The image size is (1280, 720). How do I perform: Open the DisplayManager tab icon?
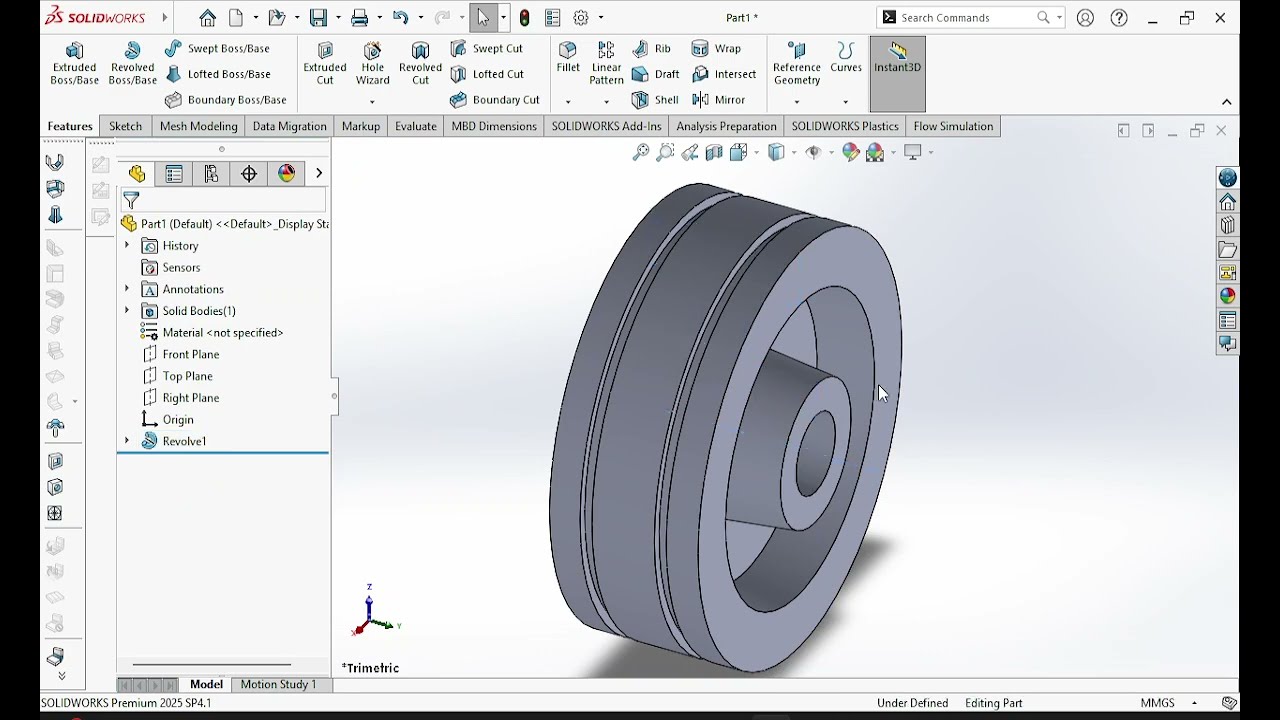287,174
